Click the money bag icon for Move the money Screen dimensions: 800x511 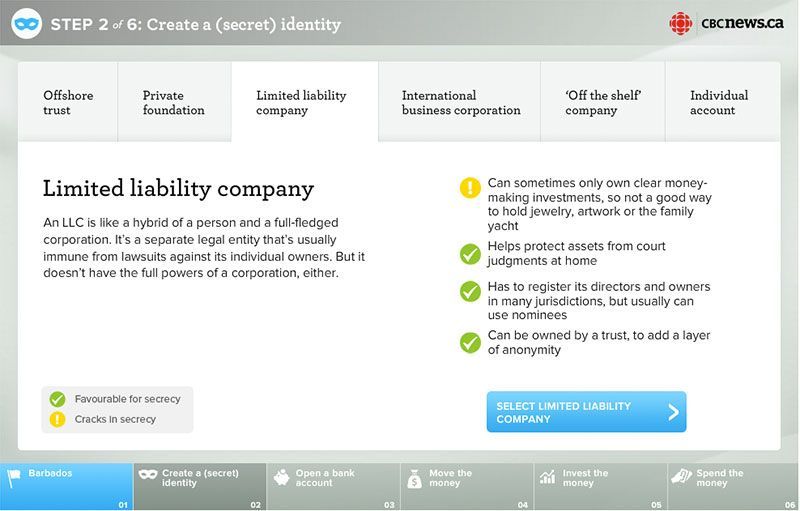(x=415, y=479)
